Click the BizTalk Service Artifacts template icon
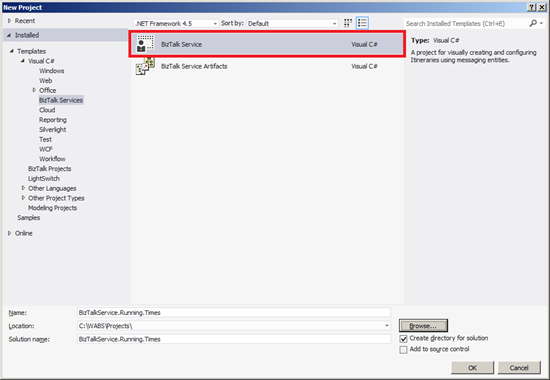The height and width of the screenshot is (380, 550). tap(145, 66)
